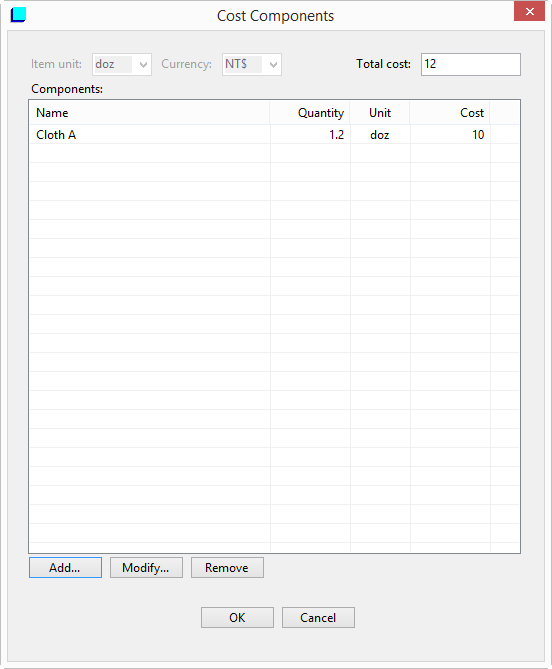Open the Currency dropdown showing NT$

pos(252,64)
